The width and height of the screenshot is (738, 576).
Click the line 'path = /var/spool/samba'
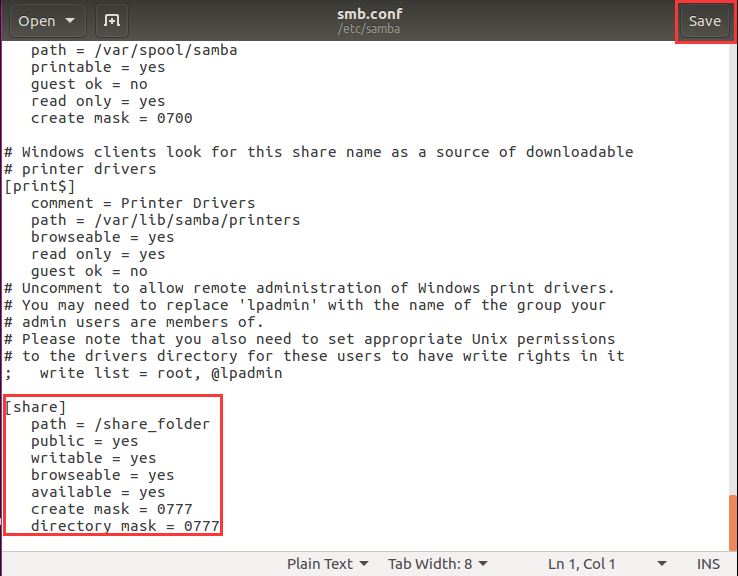click(x=134, y=50)
